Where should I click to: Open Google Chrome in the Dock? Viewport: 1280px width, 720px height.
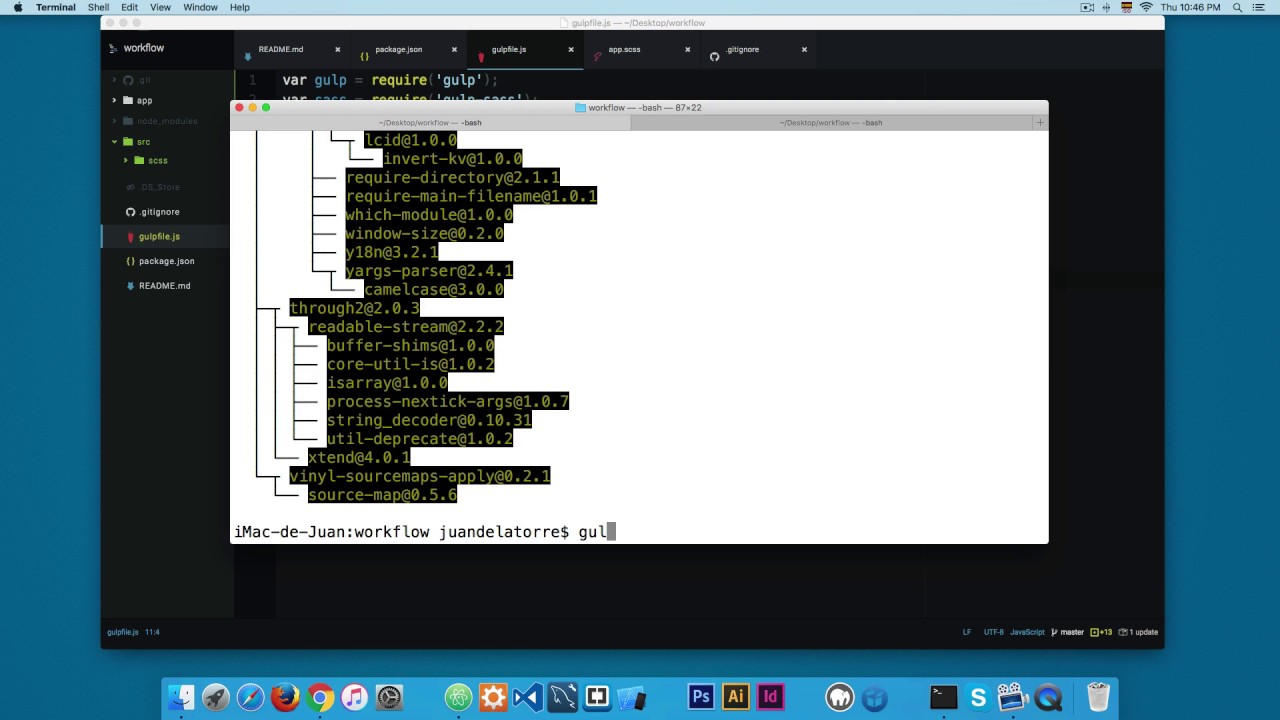point(320,697)
